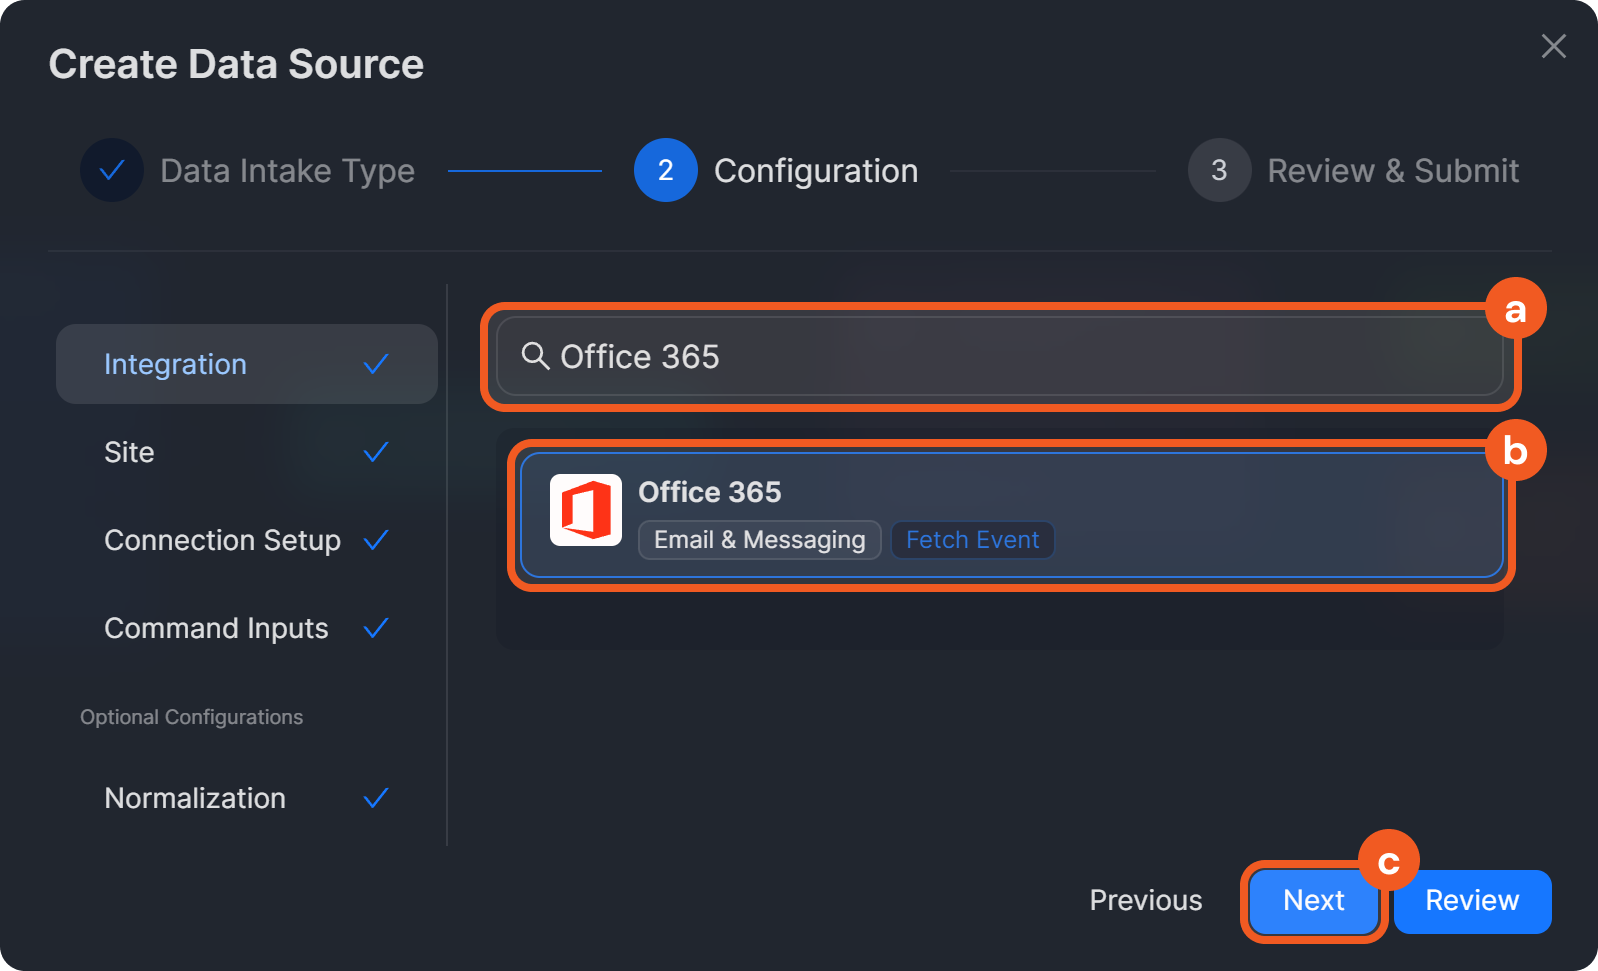Select step 3 Review & Submit circle
The height and width of the screenshot is (971, 1598).
point(1220,170)
